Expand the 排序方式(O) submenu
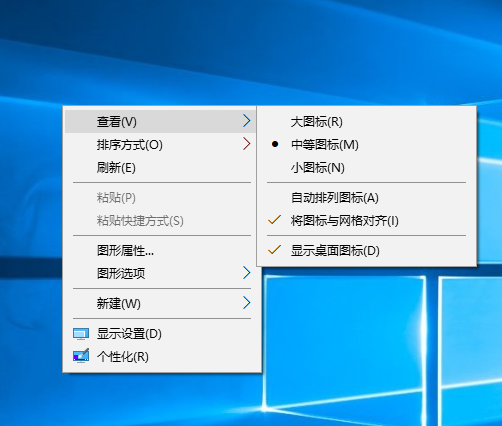Viewport: 502px width, 426px height. click(160, 144)
